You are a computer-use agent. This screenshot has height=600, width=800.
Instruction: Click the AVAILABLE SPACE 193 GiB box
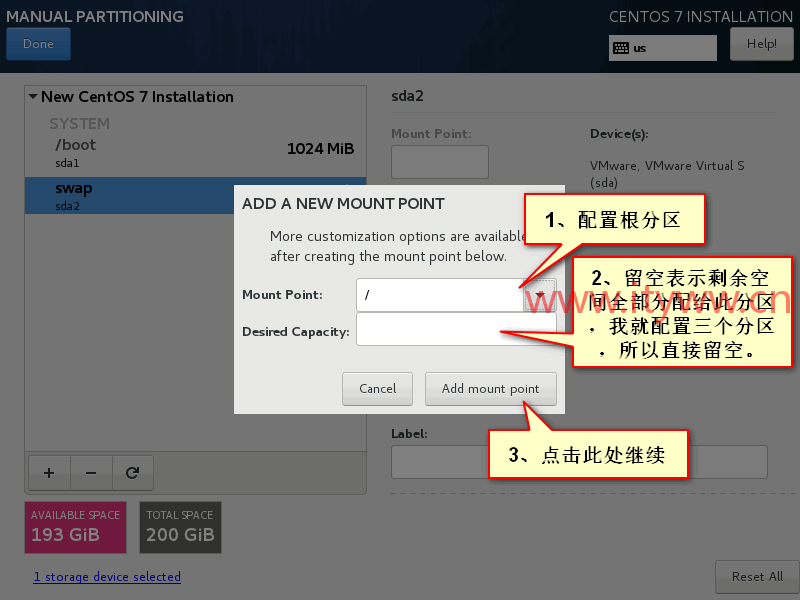click(76, 527)
